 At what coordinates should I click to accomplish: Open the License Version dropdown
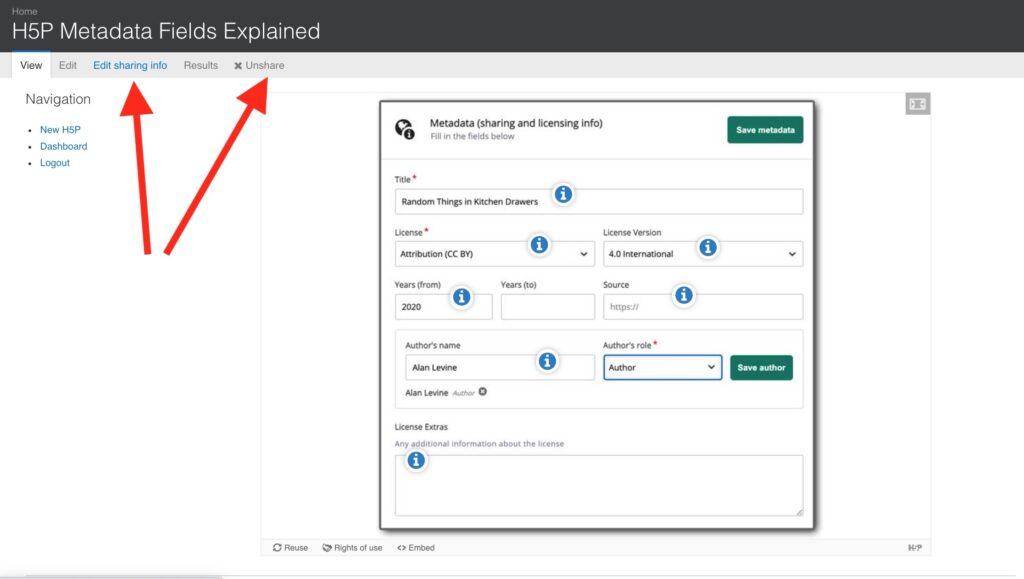tap(703, 254)
